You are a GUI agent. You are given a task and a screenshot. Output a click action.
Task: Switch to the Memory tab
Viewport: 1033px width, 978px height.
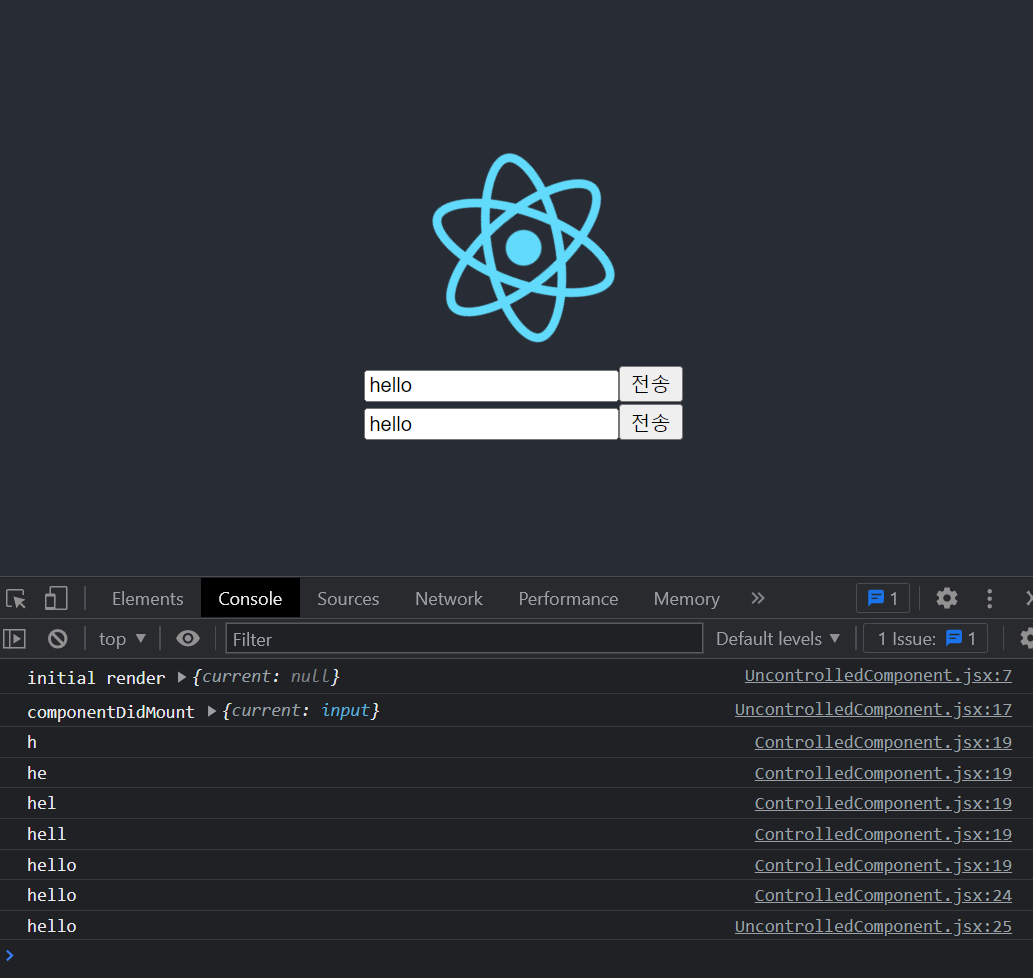(686, 599)
